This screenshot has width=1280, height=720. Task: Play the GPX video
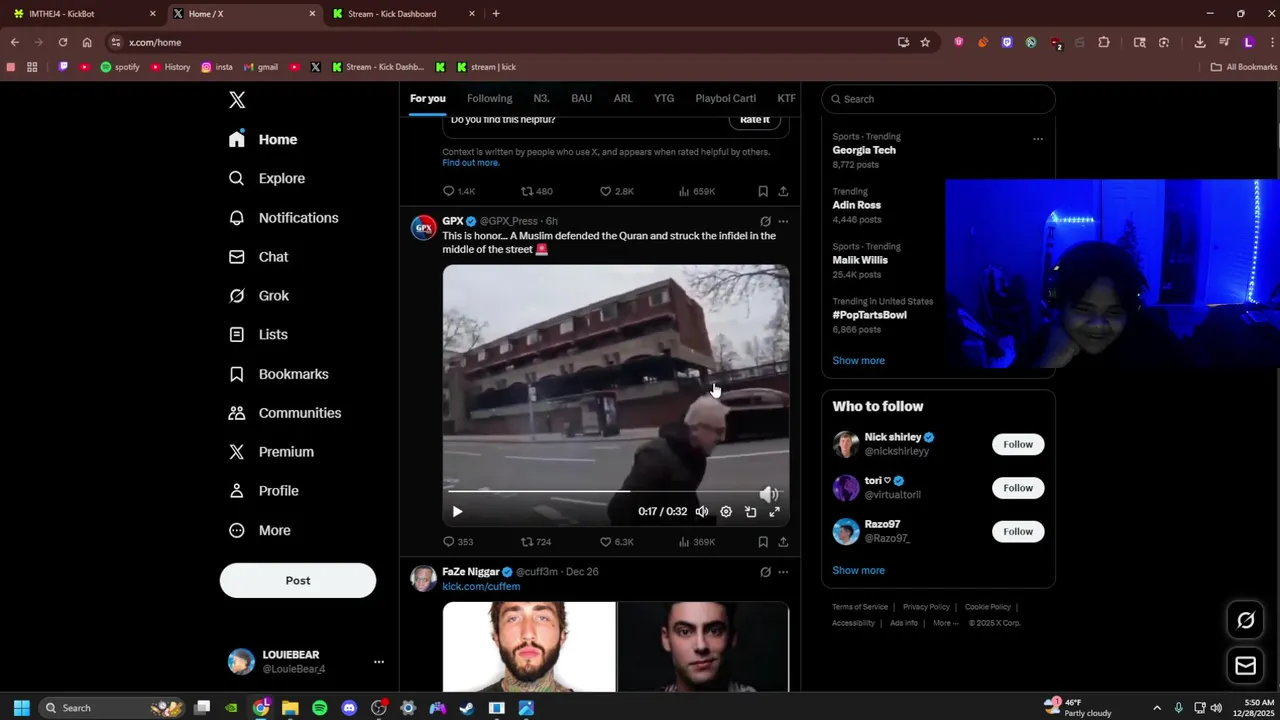tap(457, 512)
